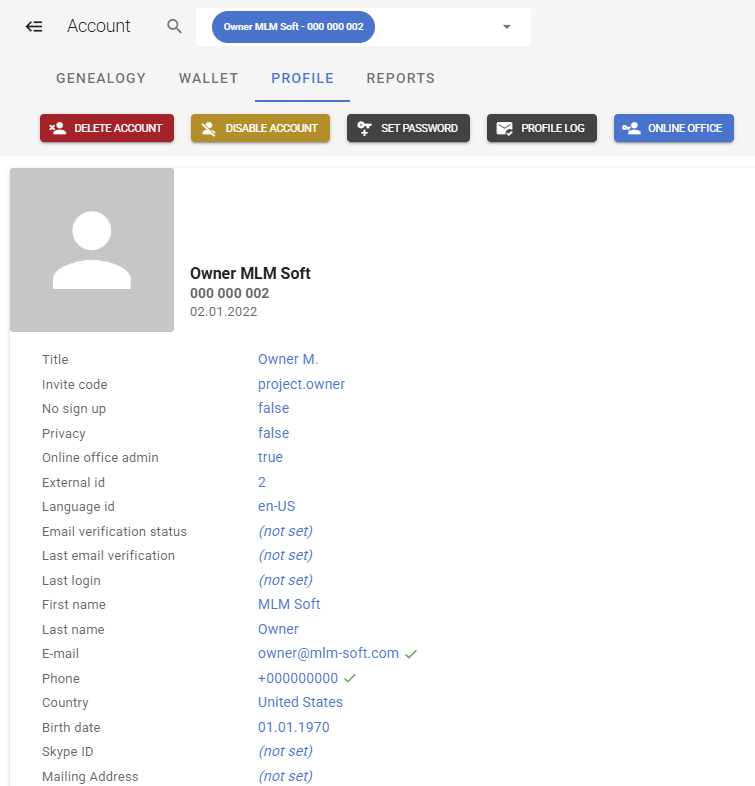The height and width of the screenshot is (786, 755).
Task: Toggle the Online office admin true value
Action: tap(270, 457)
